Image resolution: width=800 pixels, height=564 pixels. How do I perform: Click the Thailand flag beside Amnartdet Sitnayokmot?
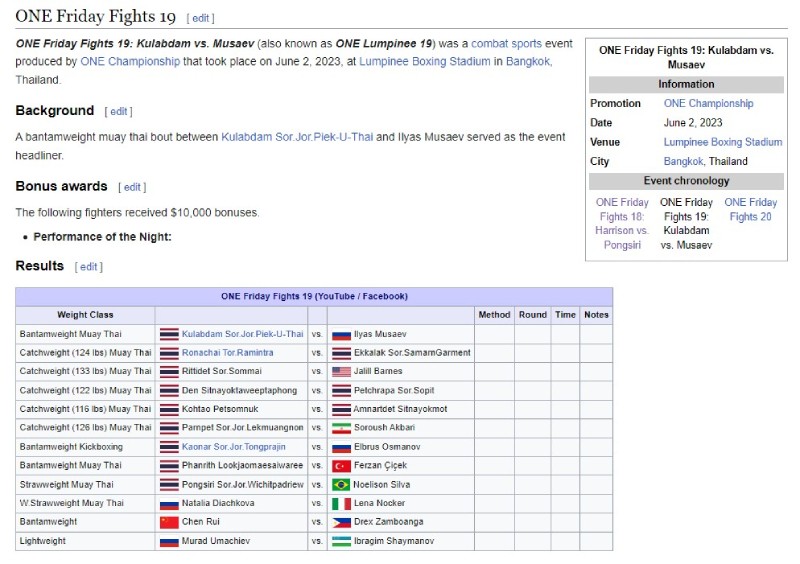(341, 409)
